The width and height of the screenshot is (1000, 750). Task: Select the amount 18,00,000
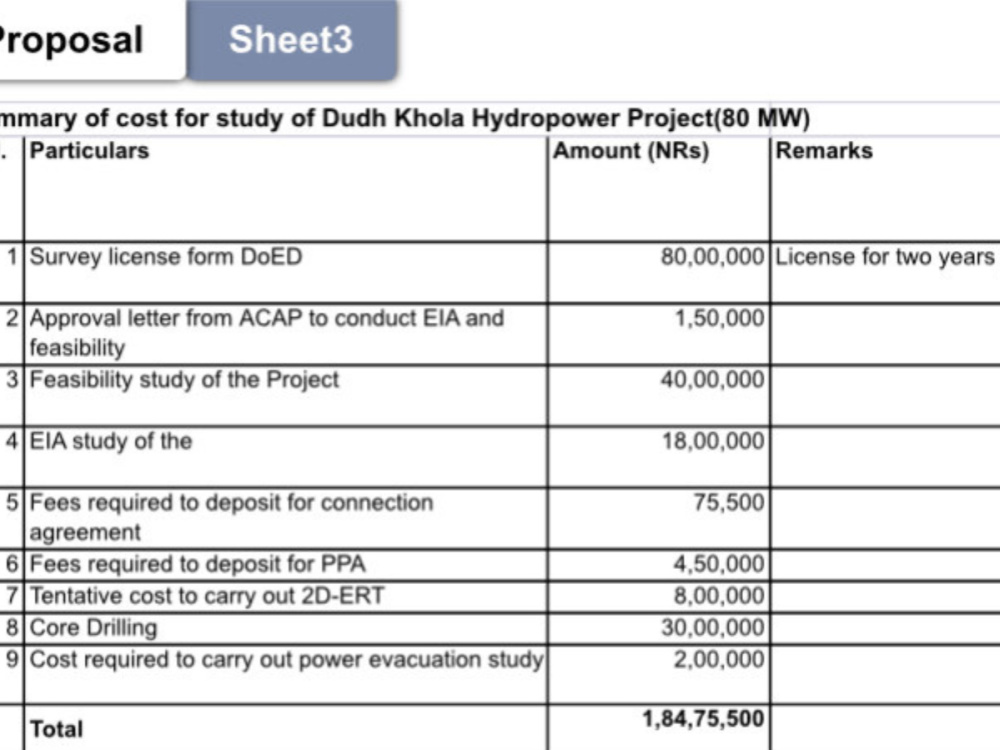(x=659, y=457)
